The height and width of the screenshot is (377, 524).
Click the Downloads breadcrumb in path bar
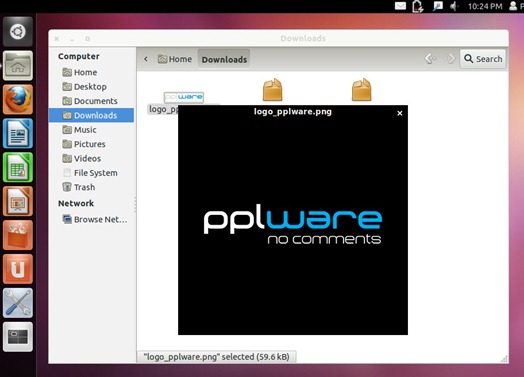click(224, 59)
